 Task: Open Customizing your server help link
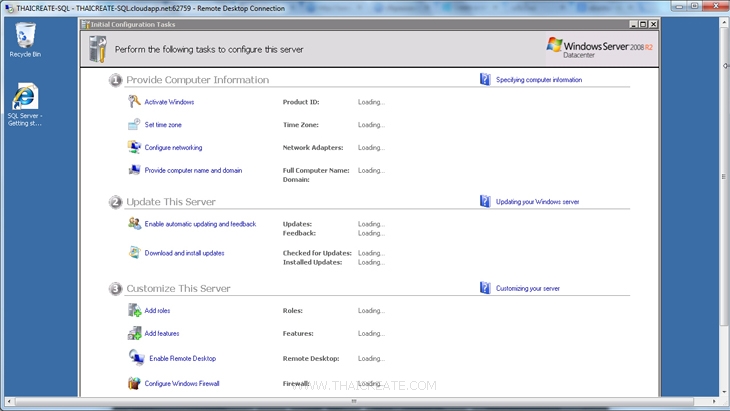click(527, 288)
